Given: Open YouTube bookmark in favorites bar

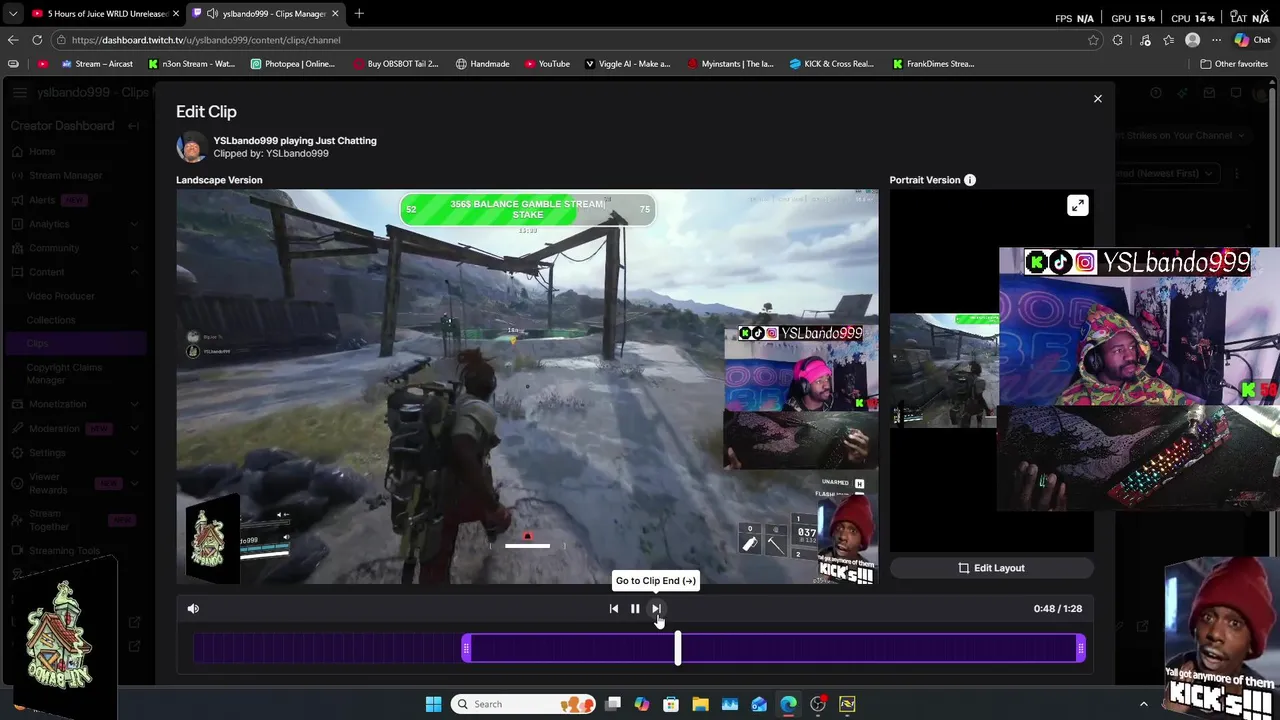Looking at the screenshot, I should coord(547,64).
